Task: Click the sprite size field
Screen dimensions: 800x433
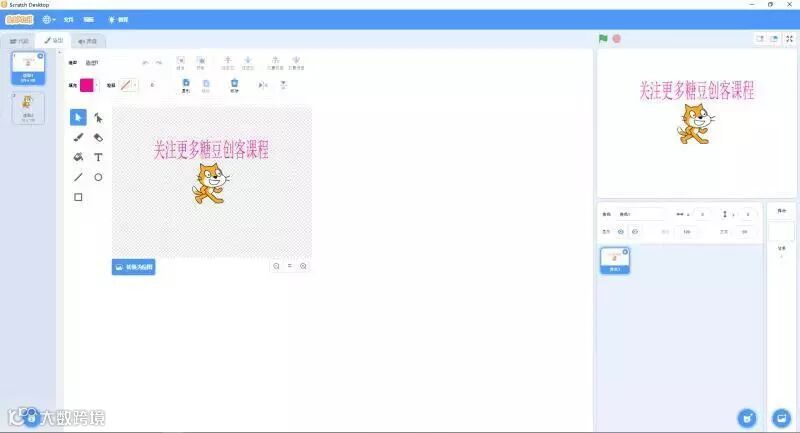Action: click(687, 232)
